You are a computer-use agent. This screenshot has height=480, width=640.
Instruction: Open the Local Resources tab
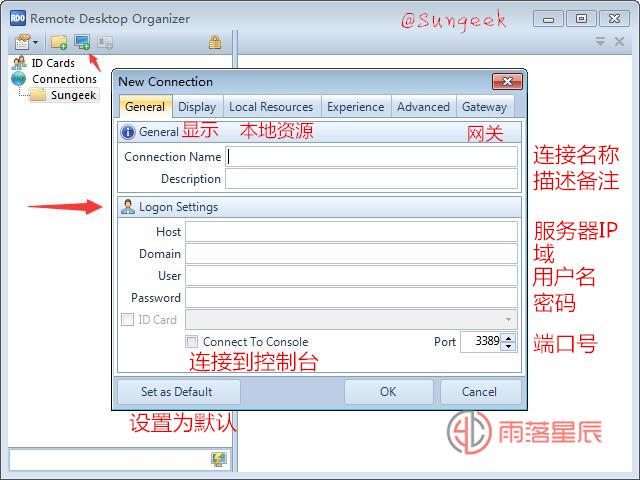click(x=271, y=107)
